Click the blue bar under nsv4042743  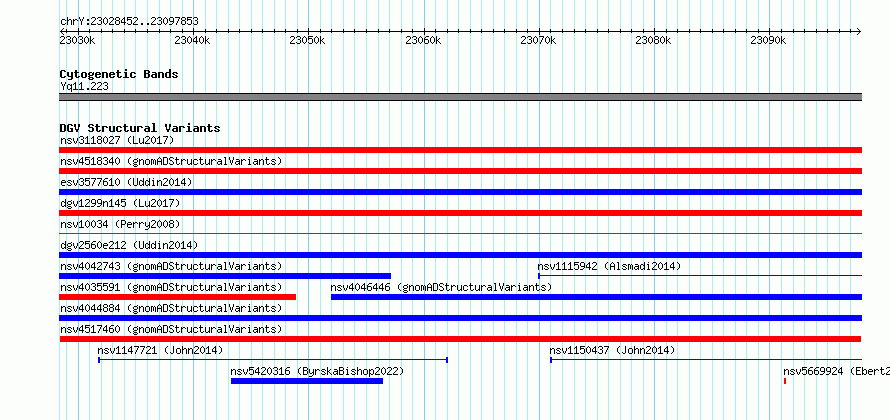coord(225,276)
